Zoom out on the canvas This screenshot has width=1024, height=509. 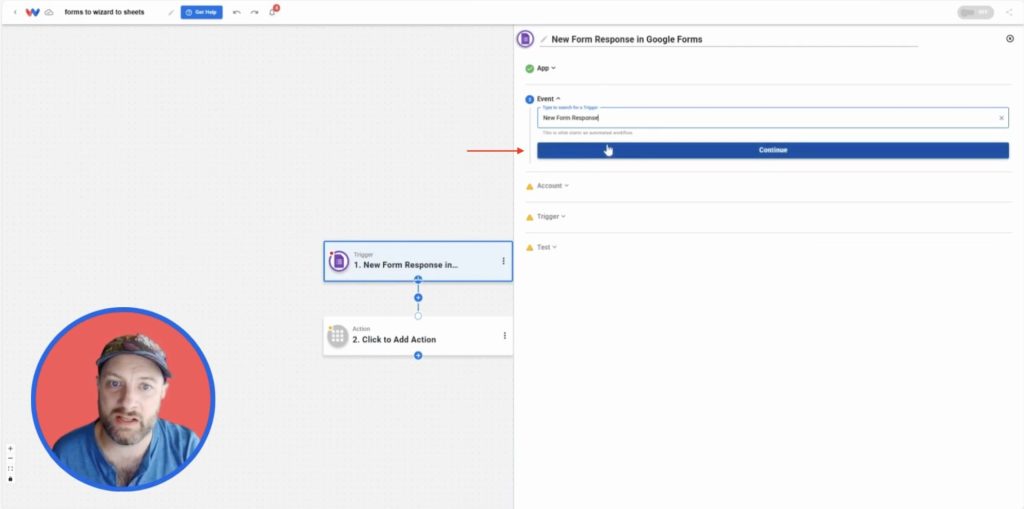point(10,459)
